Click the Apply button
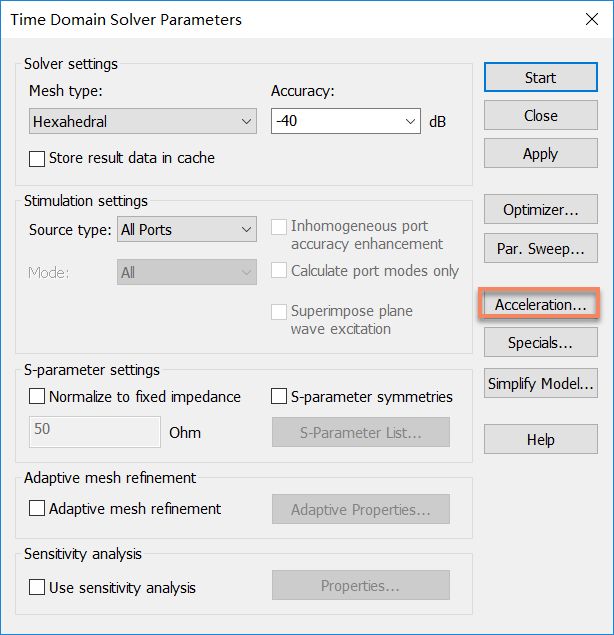The width and height of the screenshot is (614, 635). point(540,153)
